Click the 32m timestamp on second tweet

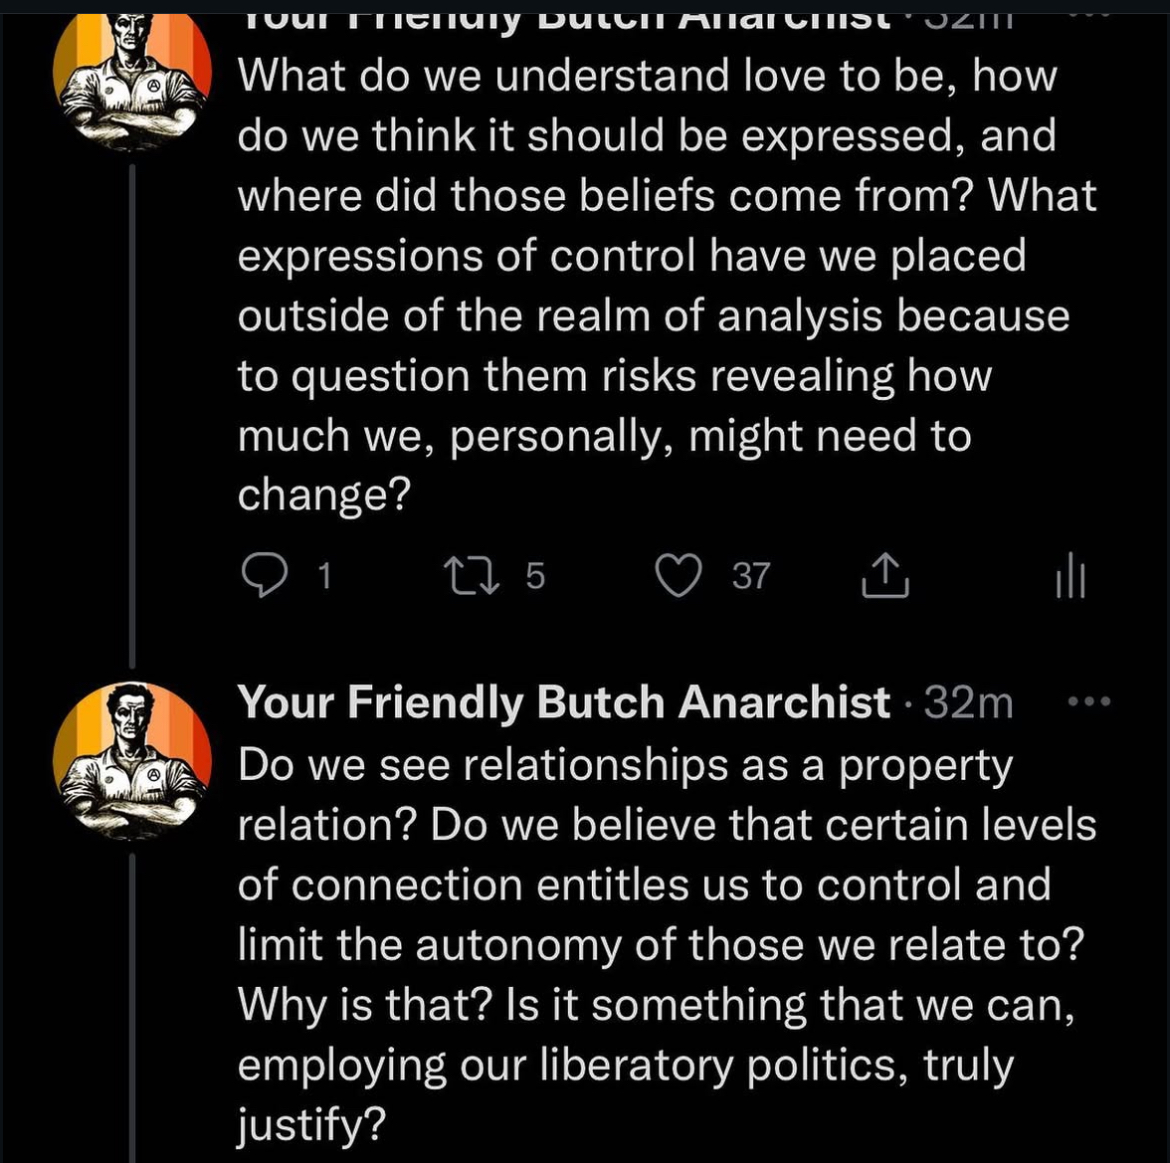coord(968,703)
